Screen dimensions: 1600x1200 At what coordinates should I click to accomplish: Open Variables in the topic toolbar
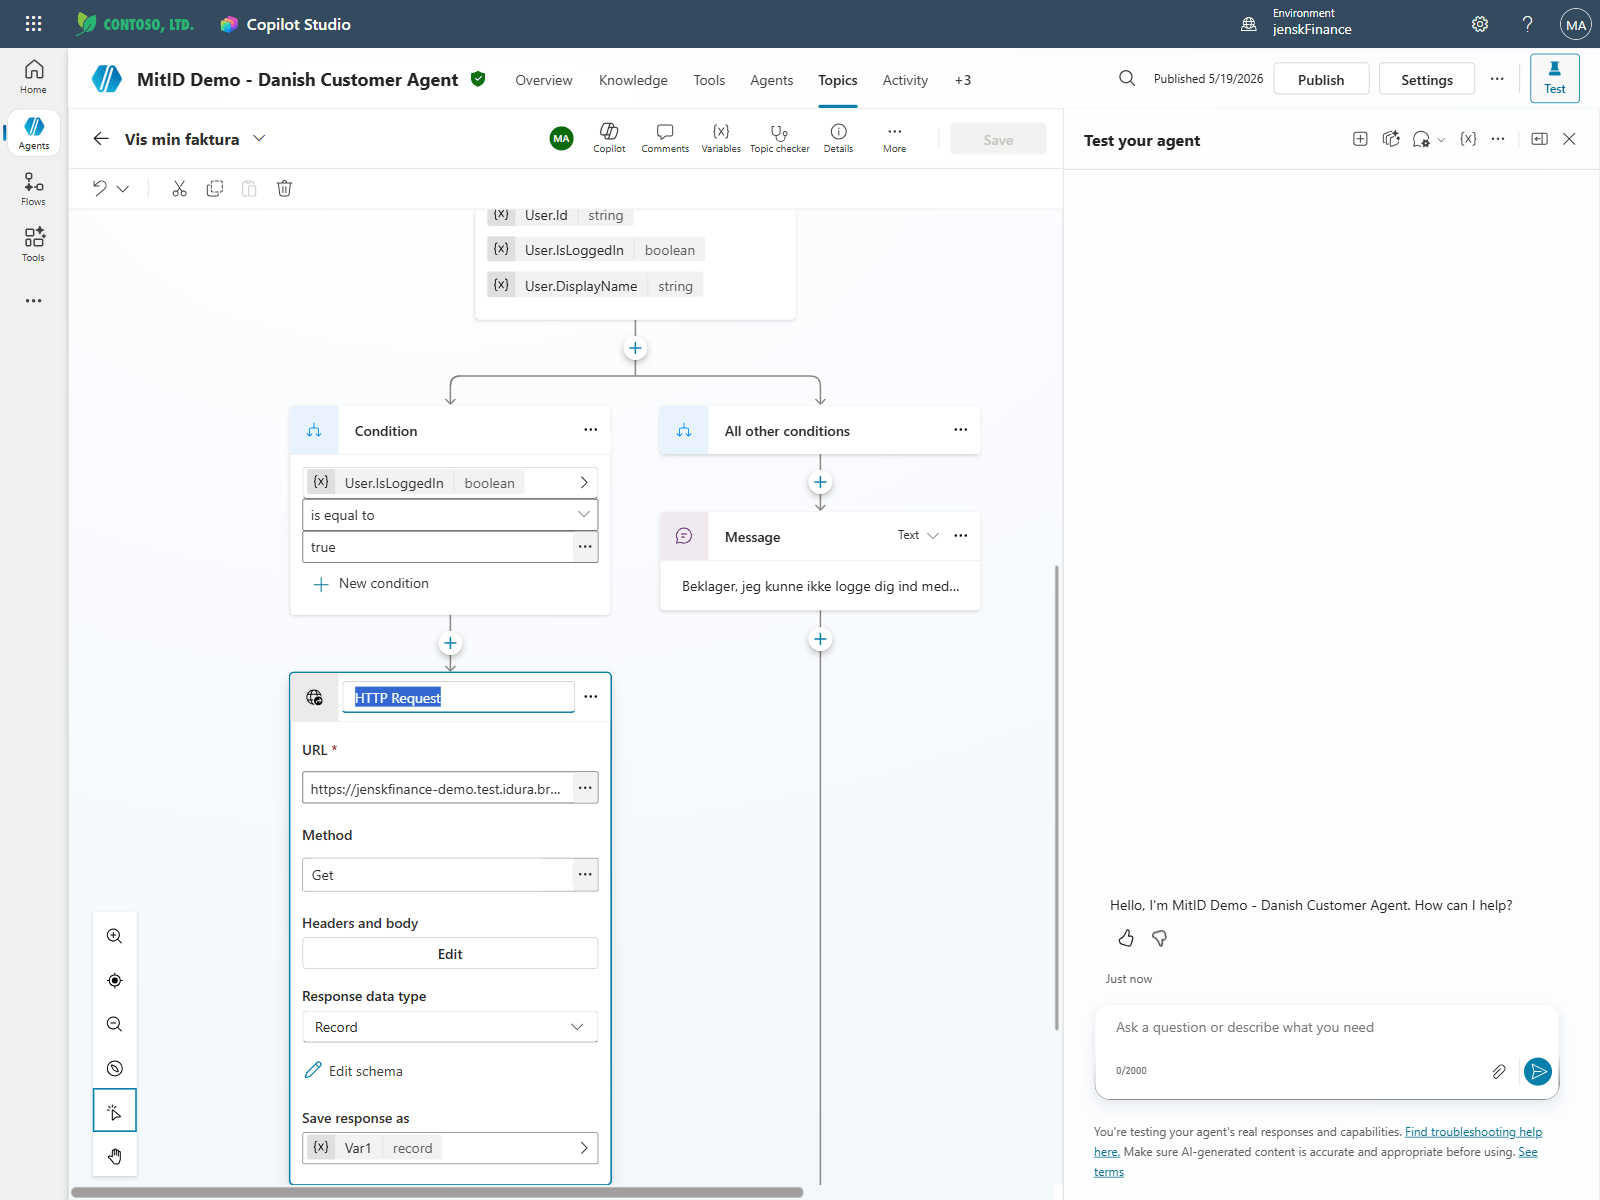[x=721, y=138]
